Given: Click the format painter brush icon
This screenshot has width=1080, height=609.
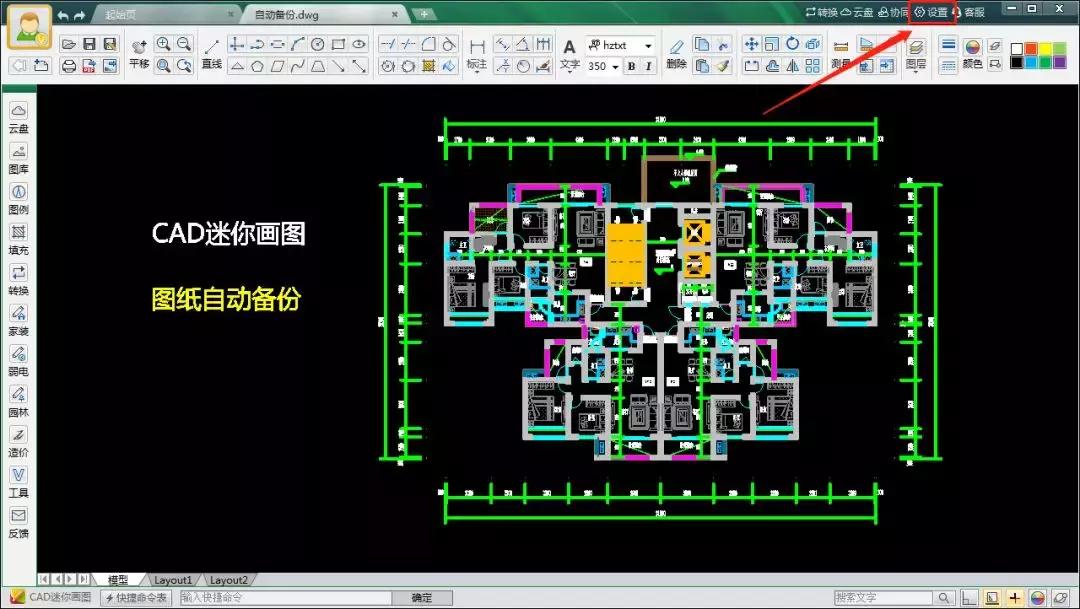Looking at the screenshot, I should click(722, 65).
